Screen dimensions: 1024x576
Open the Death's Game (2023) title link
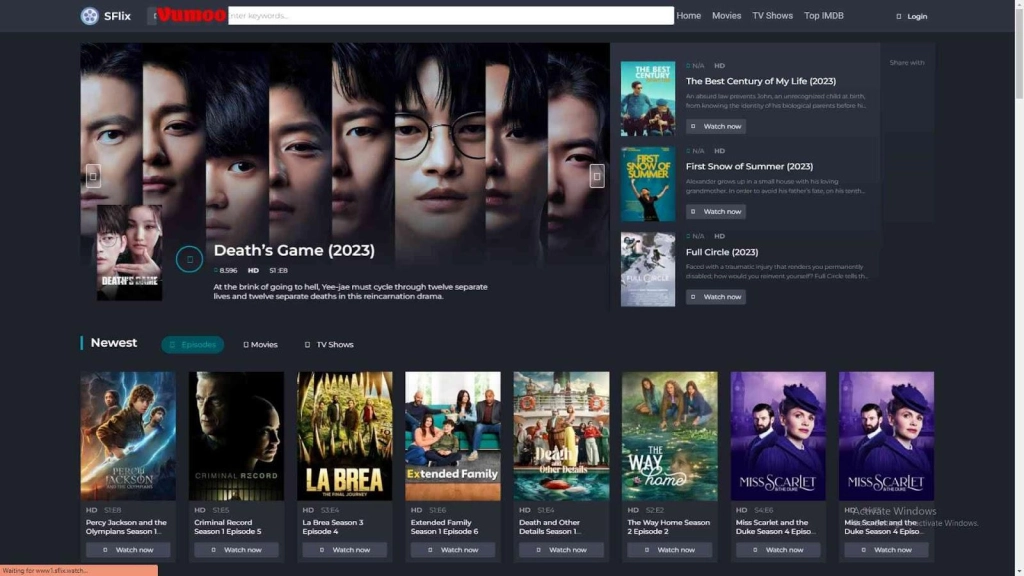point(294,250)
